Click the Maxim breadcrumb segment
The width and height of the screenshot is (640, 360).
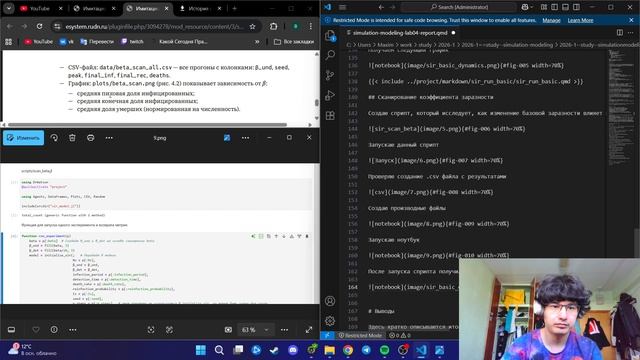(x=385, y=45)
